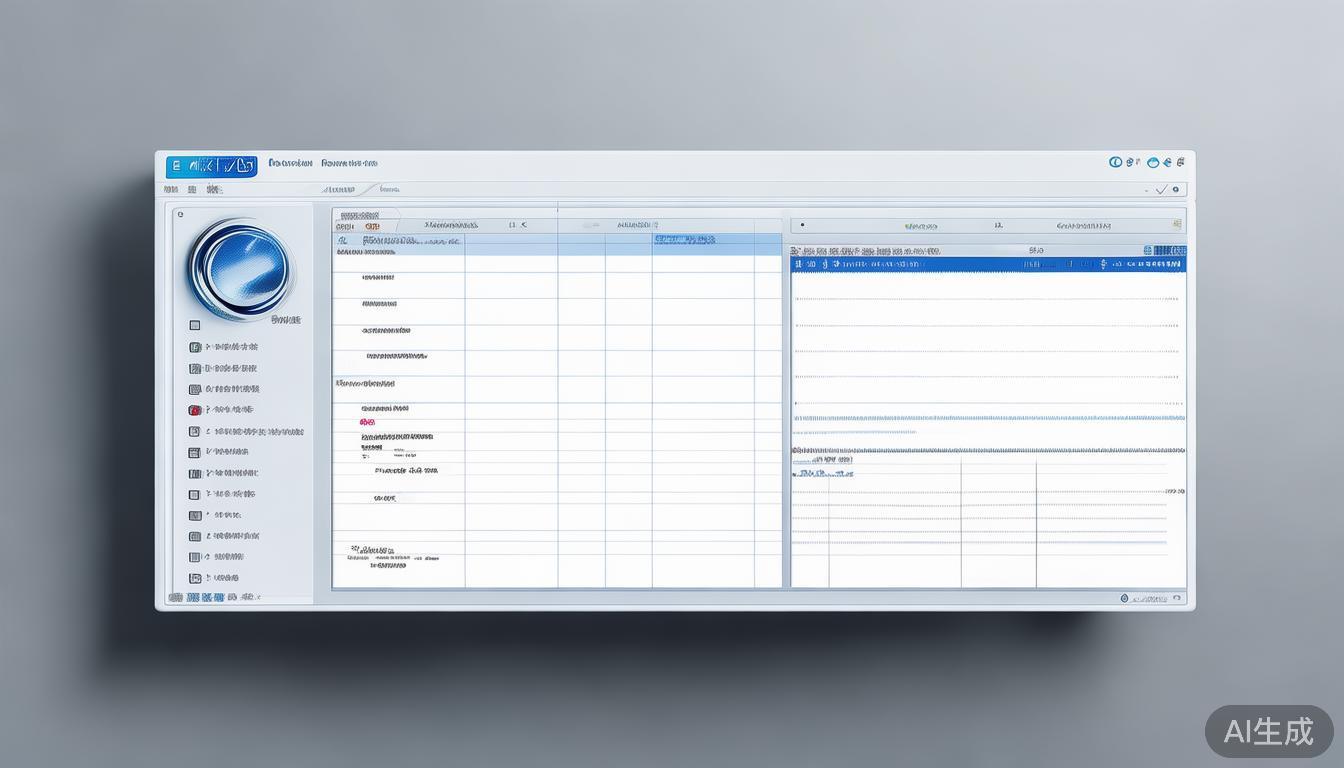Click the light blue highlighted cell in left table header
Image resolution: width=1344 pixels, height=768 pixels.
click(x=685, y=239)
